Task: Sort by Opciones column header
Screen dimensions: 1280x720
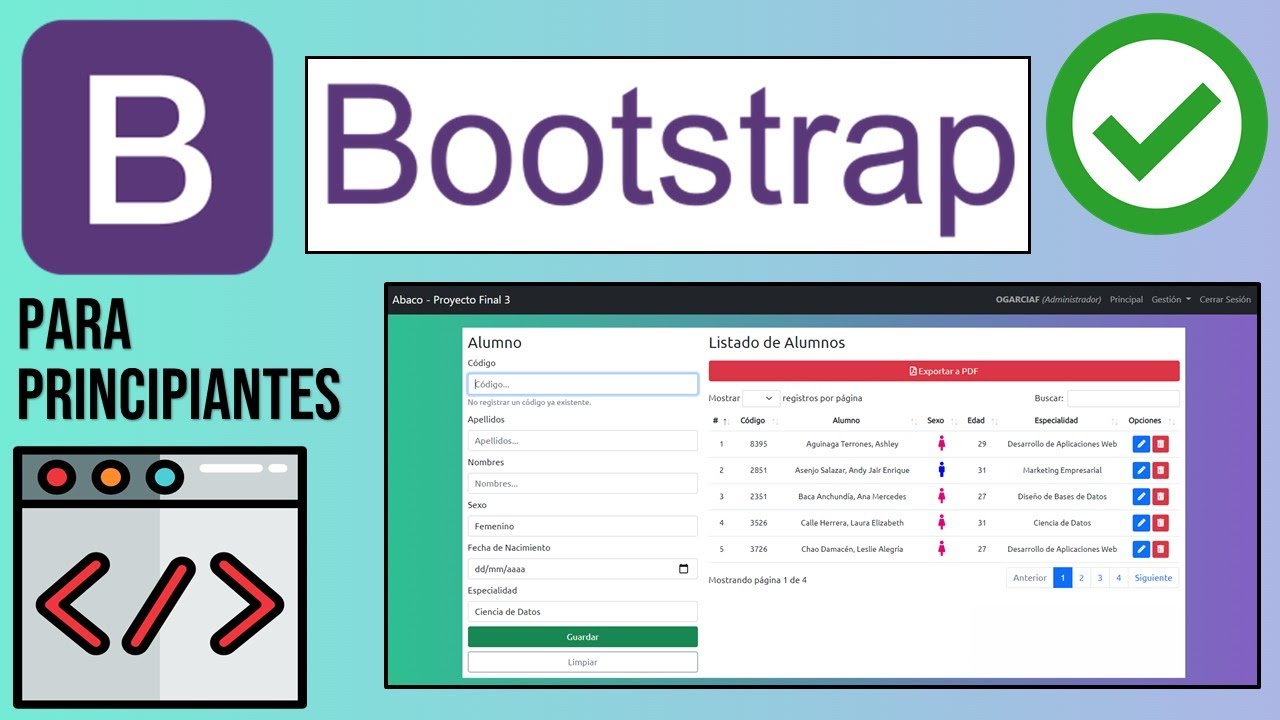Action: [x=1151, y=421]
